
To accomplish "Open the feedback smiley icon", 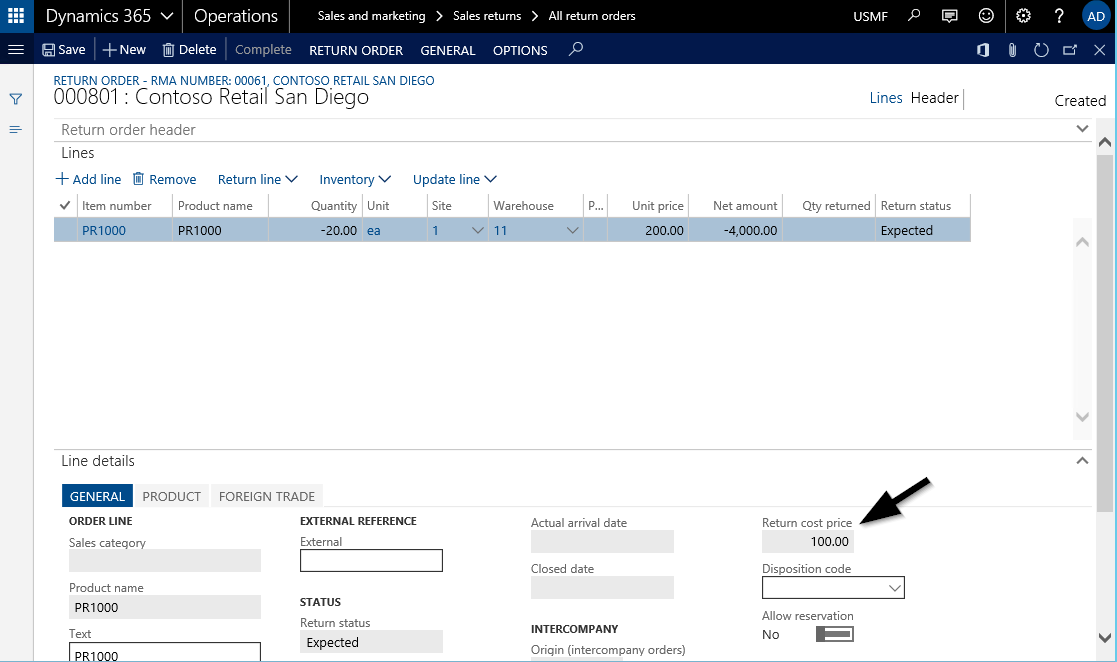I will pyautogui.click(x=986, y=16).
